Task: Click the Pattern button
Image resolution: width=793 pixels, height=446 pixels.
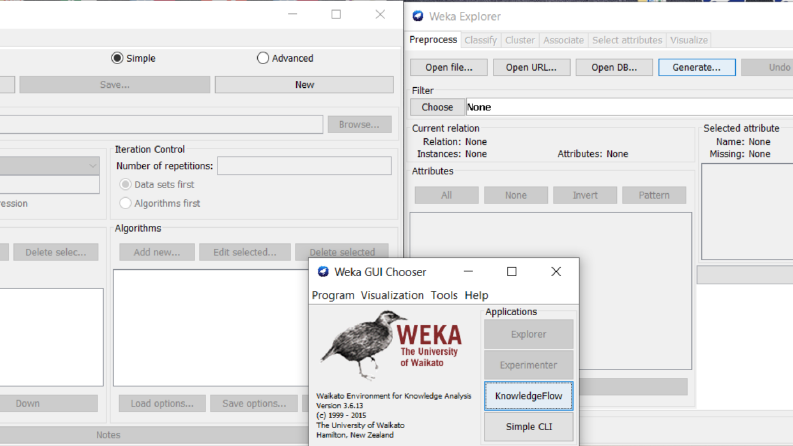Action: pos(654,195)
